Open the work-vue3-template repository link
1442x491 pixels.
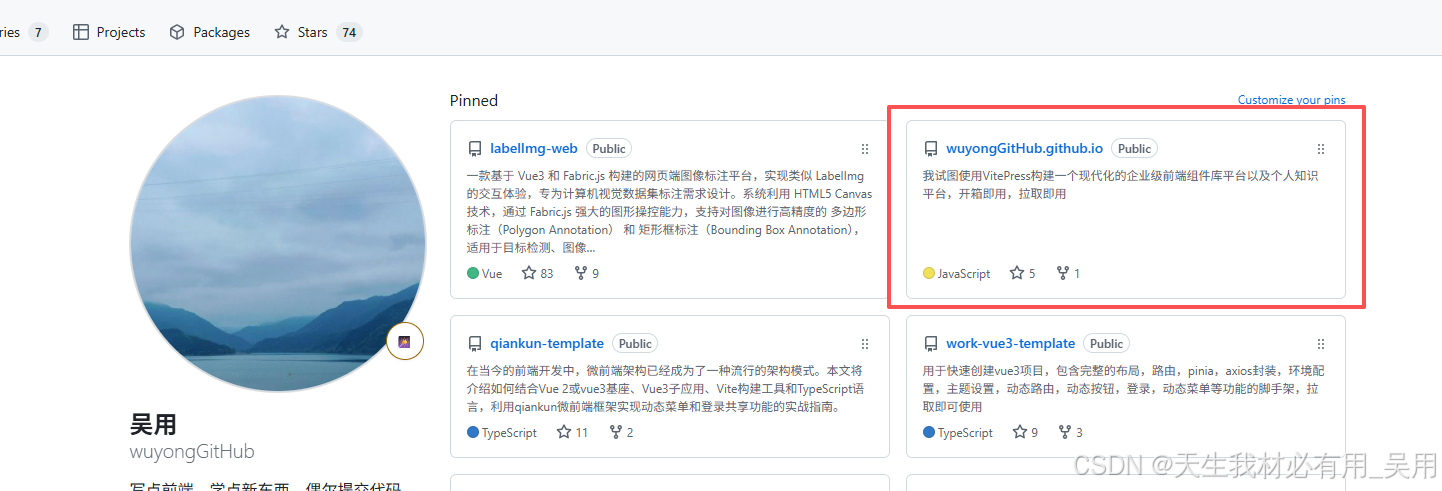(1010, 343)
